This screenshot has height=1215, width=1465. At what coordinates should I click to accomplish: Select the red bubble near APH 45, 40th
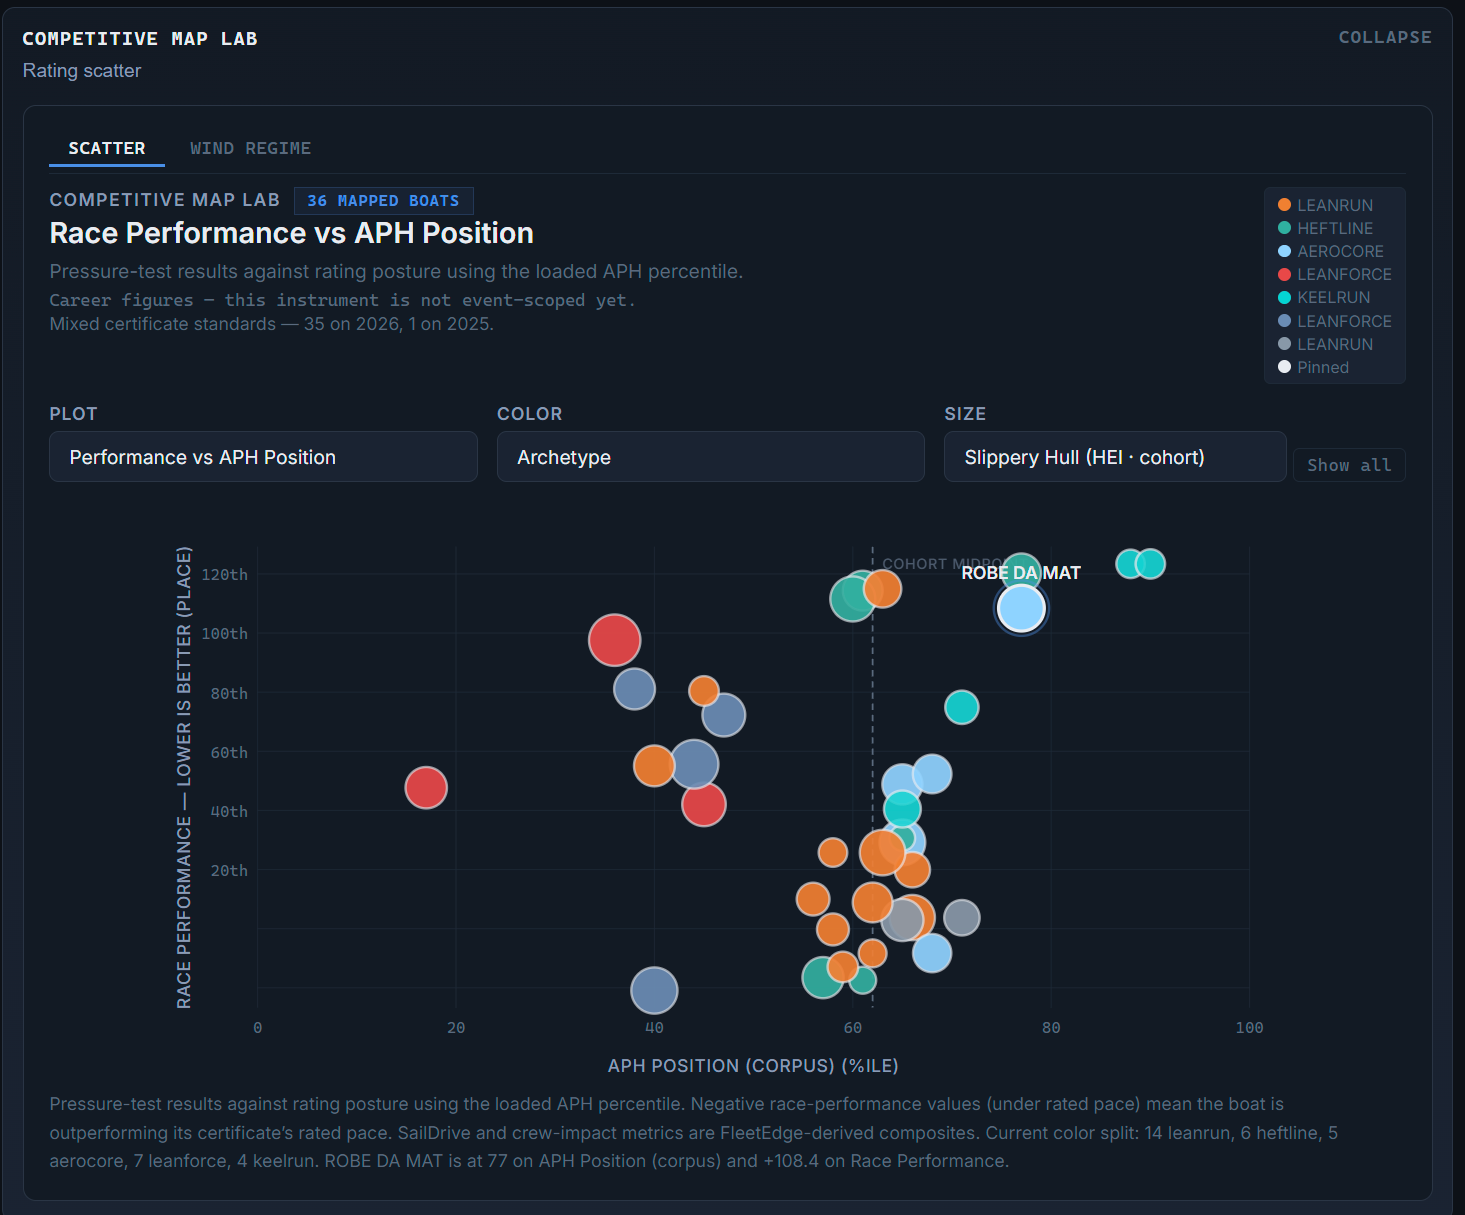point(704,804)
